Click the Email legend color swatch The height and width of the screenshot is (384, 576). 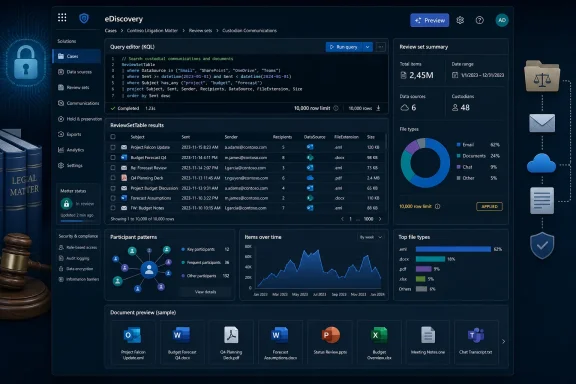(x=458, y=144)
